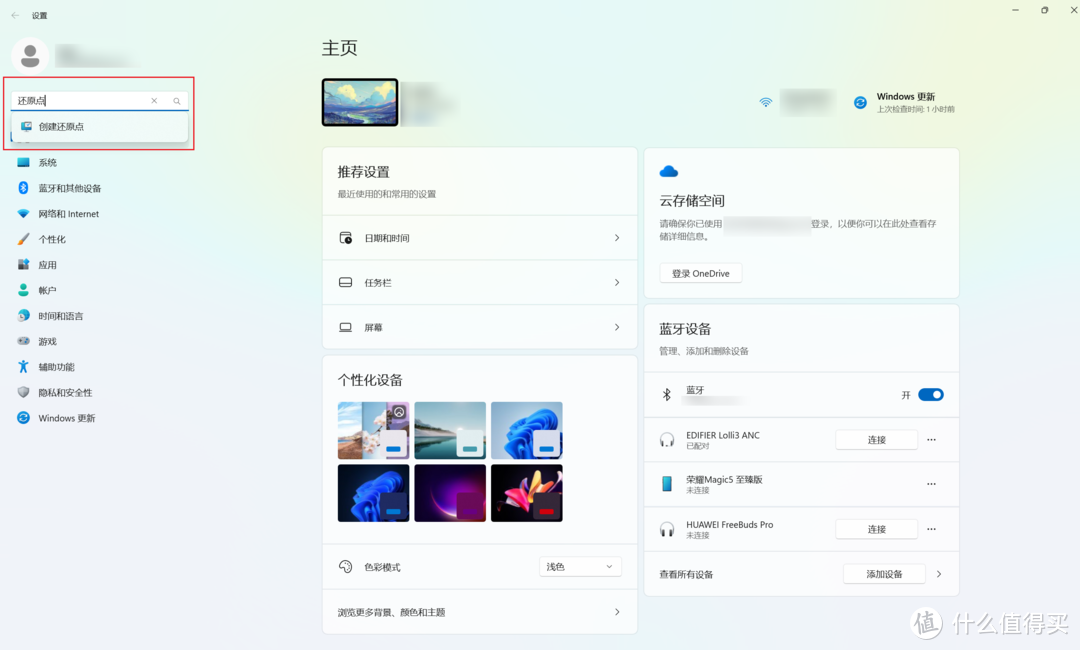Viewport: 1080px width, 650px height.
Task: Click the 荣耀Magic5 phone icon
Action: tap(667, 484)
